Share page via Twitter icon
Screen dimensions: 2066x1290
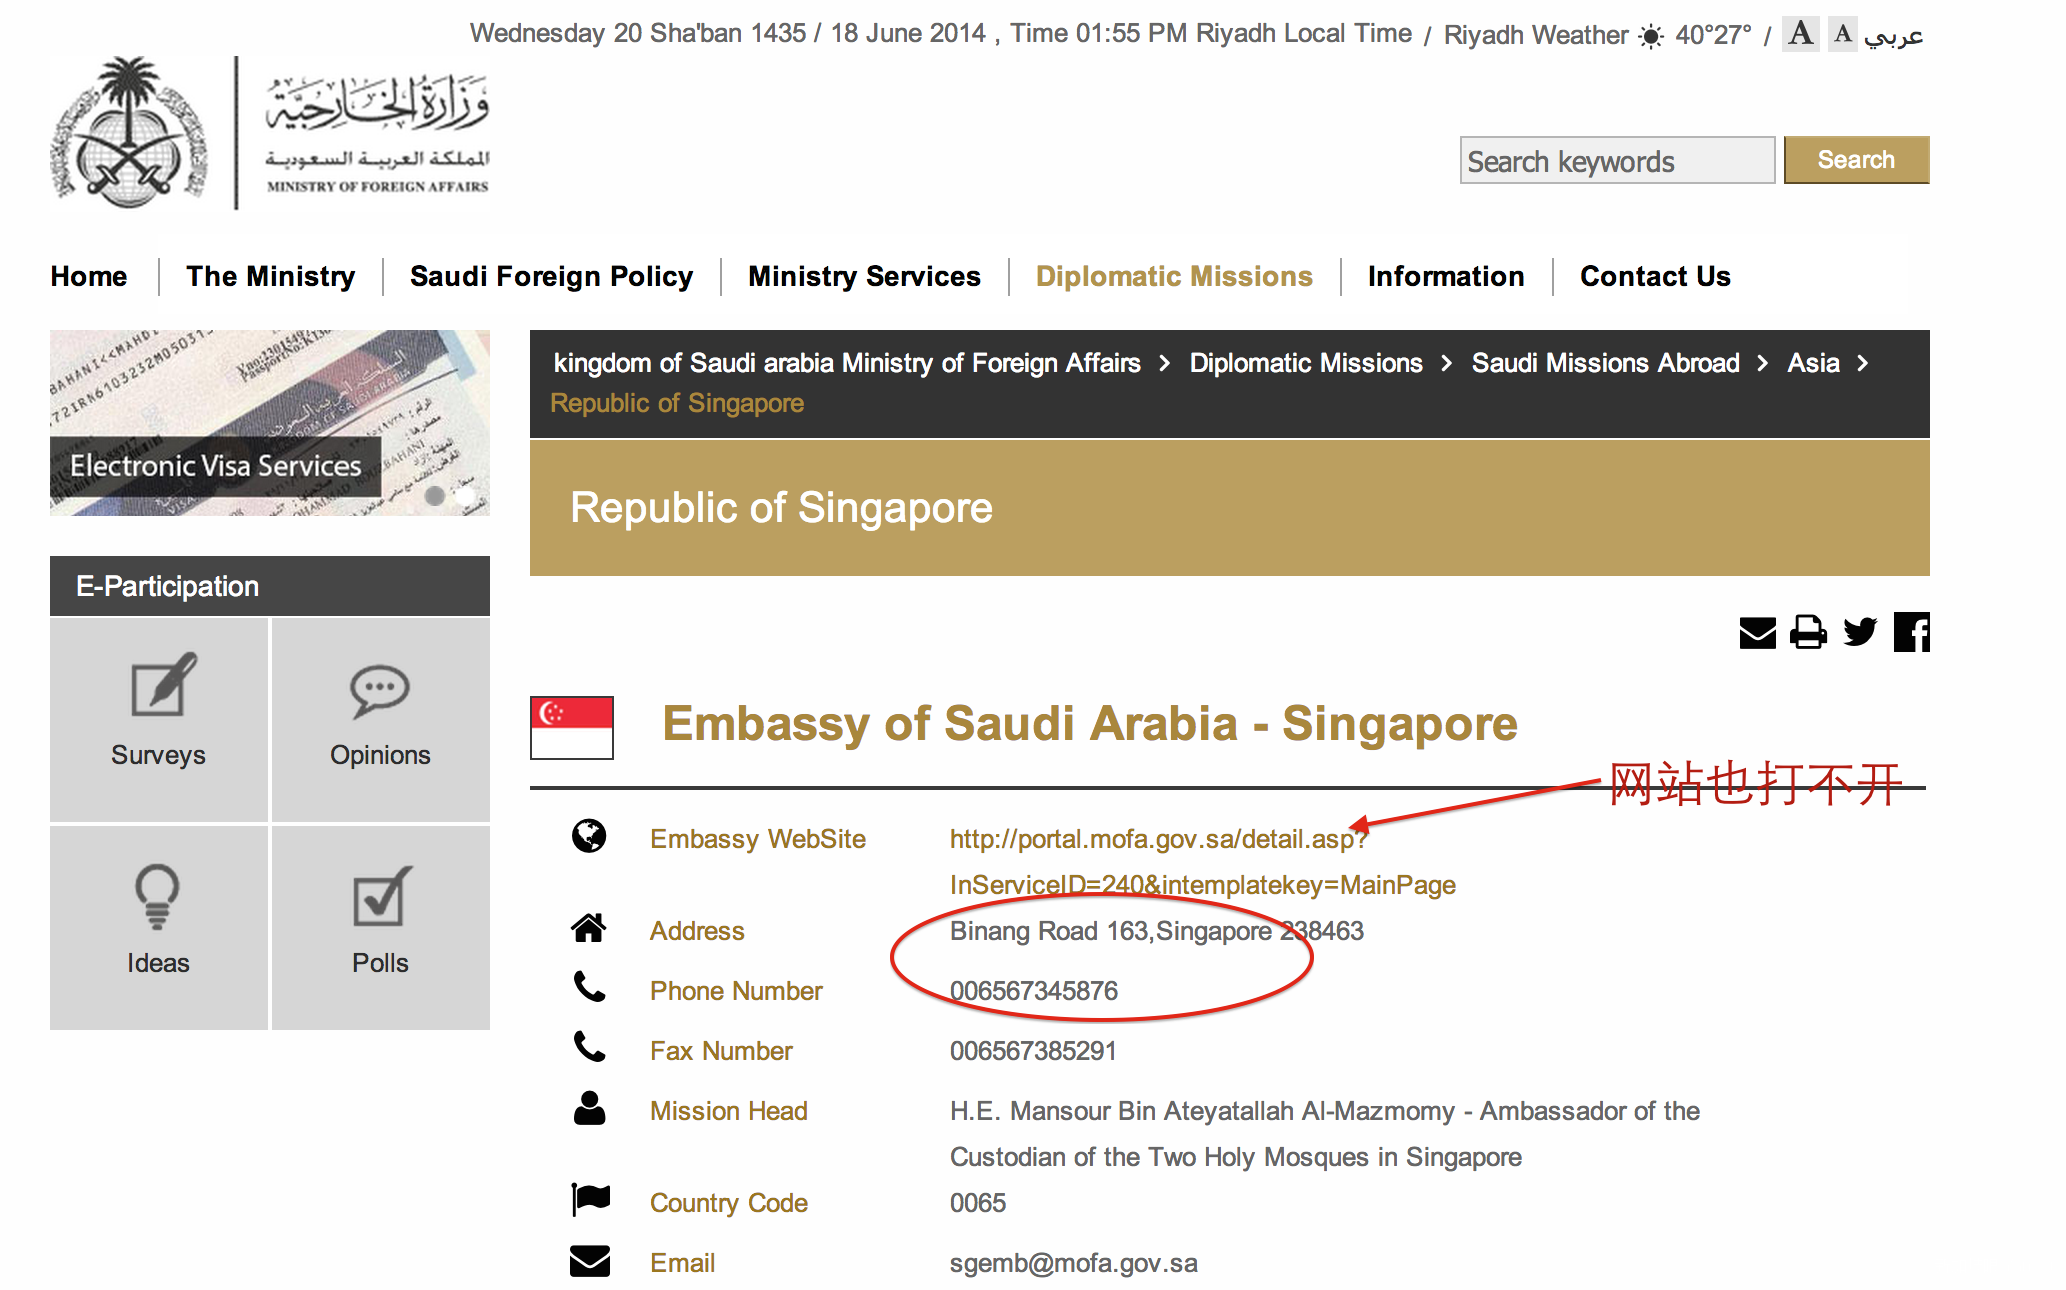click(x=1860, y=633)
